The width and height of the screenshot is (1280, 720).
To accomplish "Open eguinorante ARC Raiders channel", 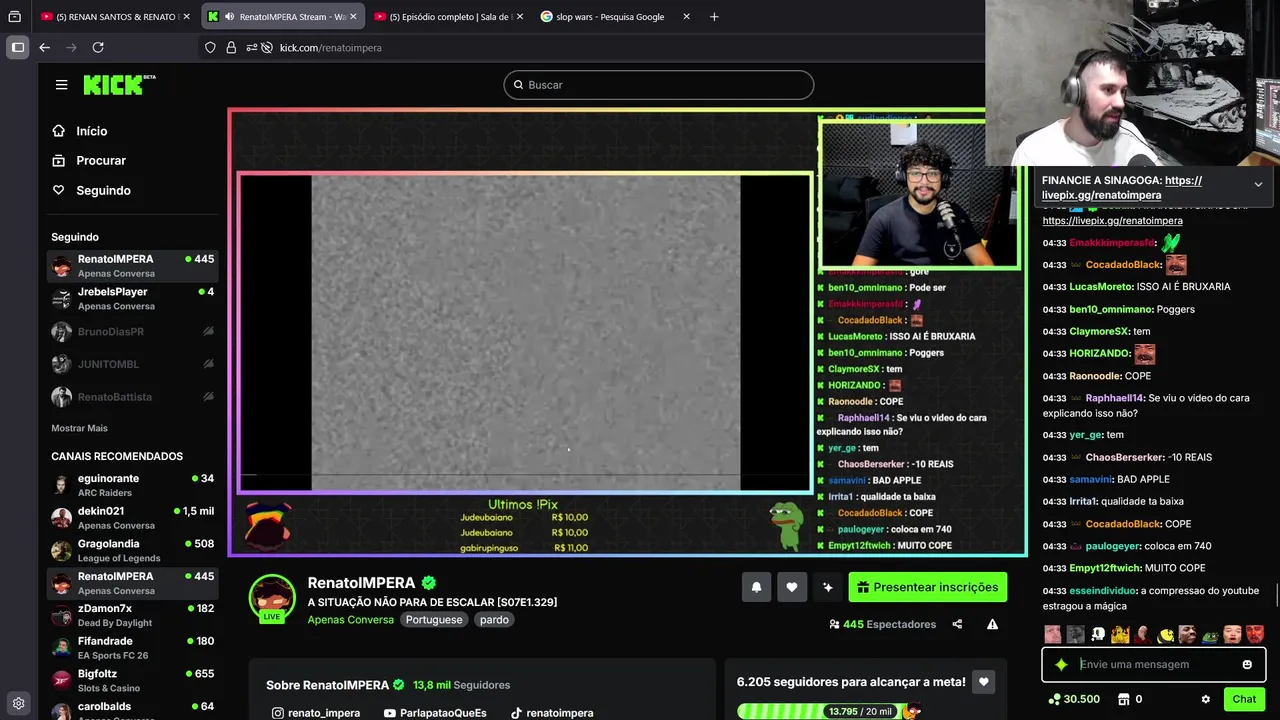I will click(133, 485).
